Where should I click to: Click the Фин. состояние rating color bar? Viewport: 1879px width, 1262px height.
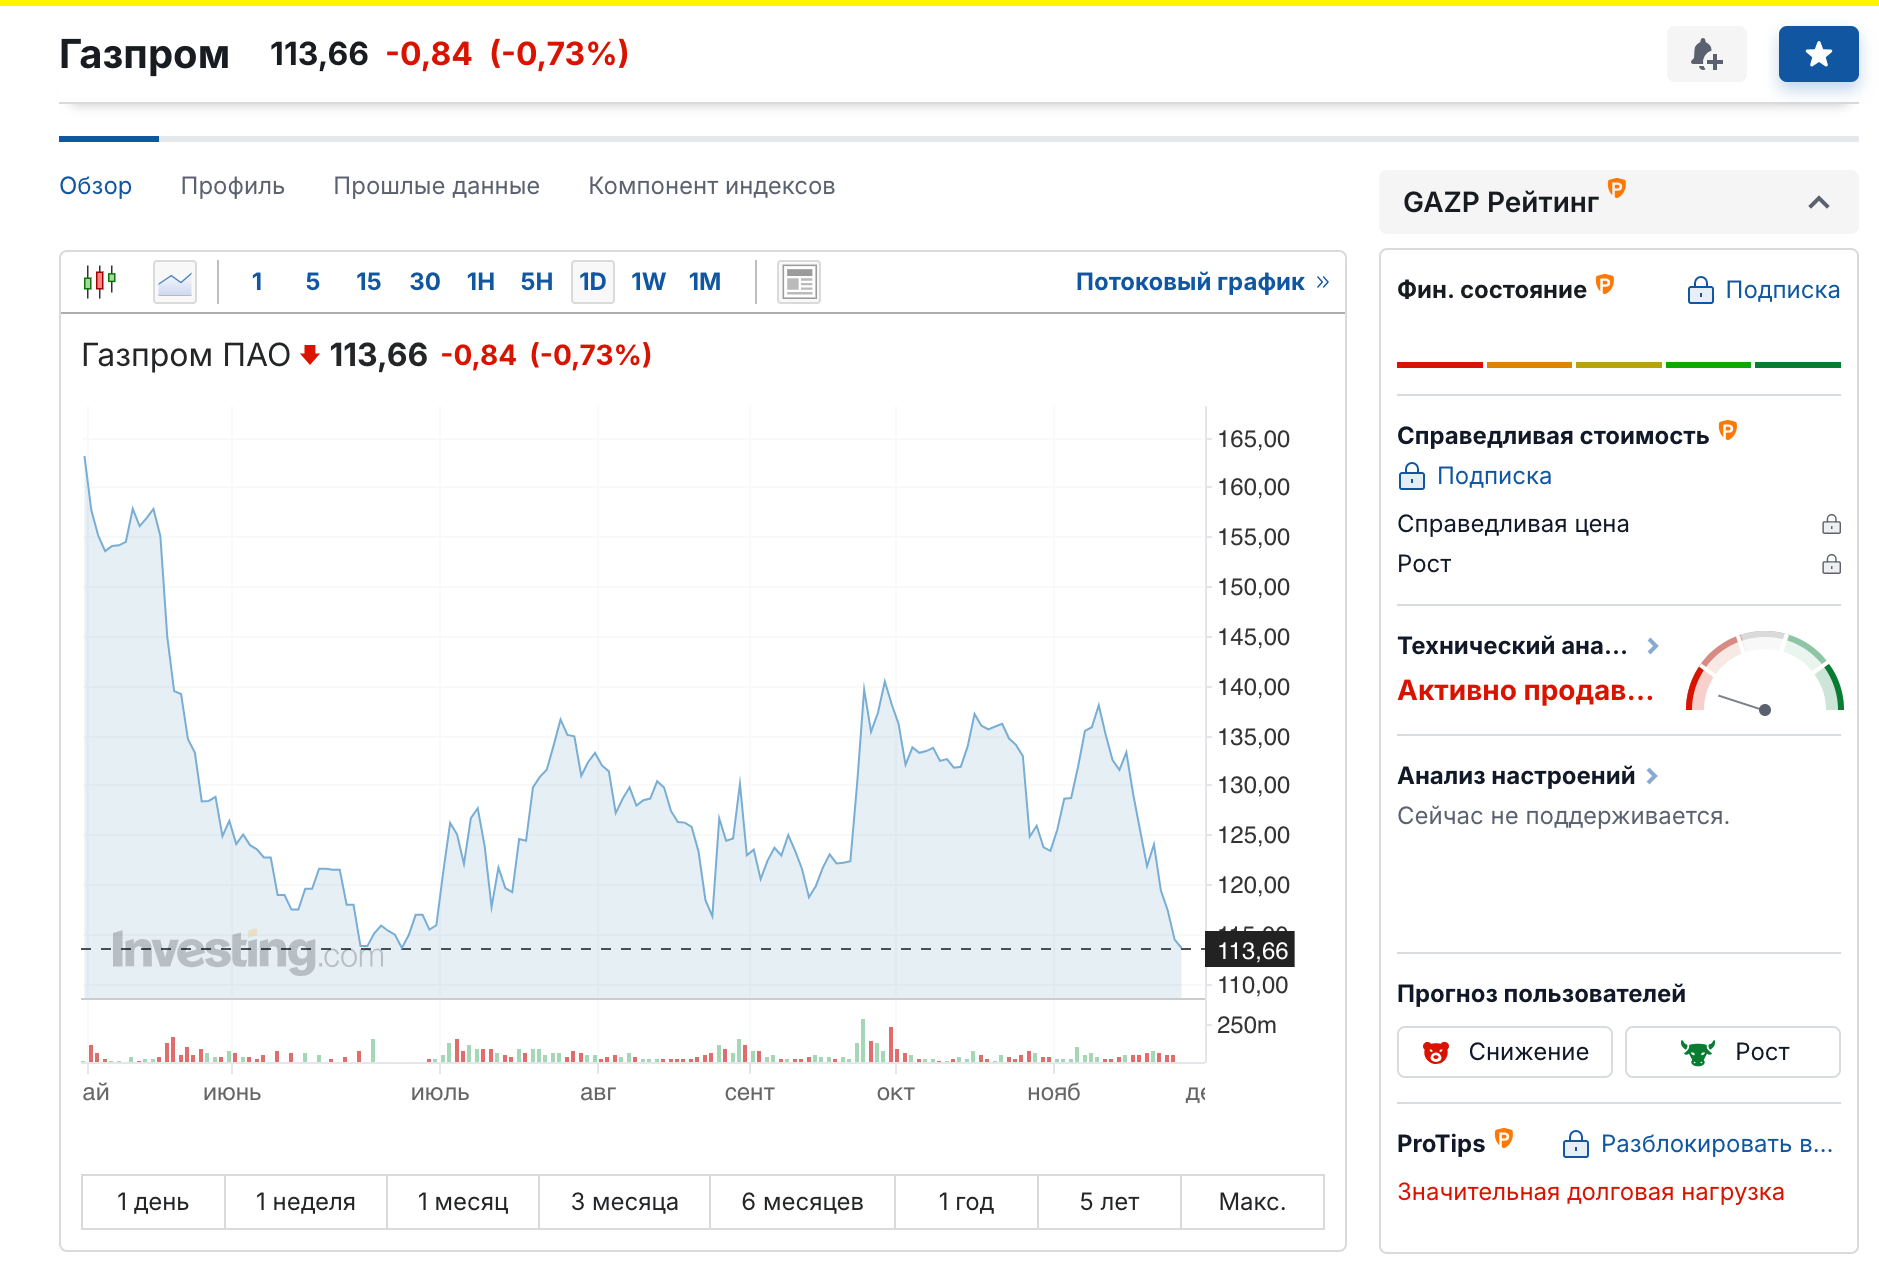click(x=1618, y=365)
